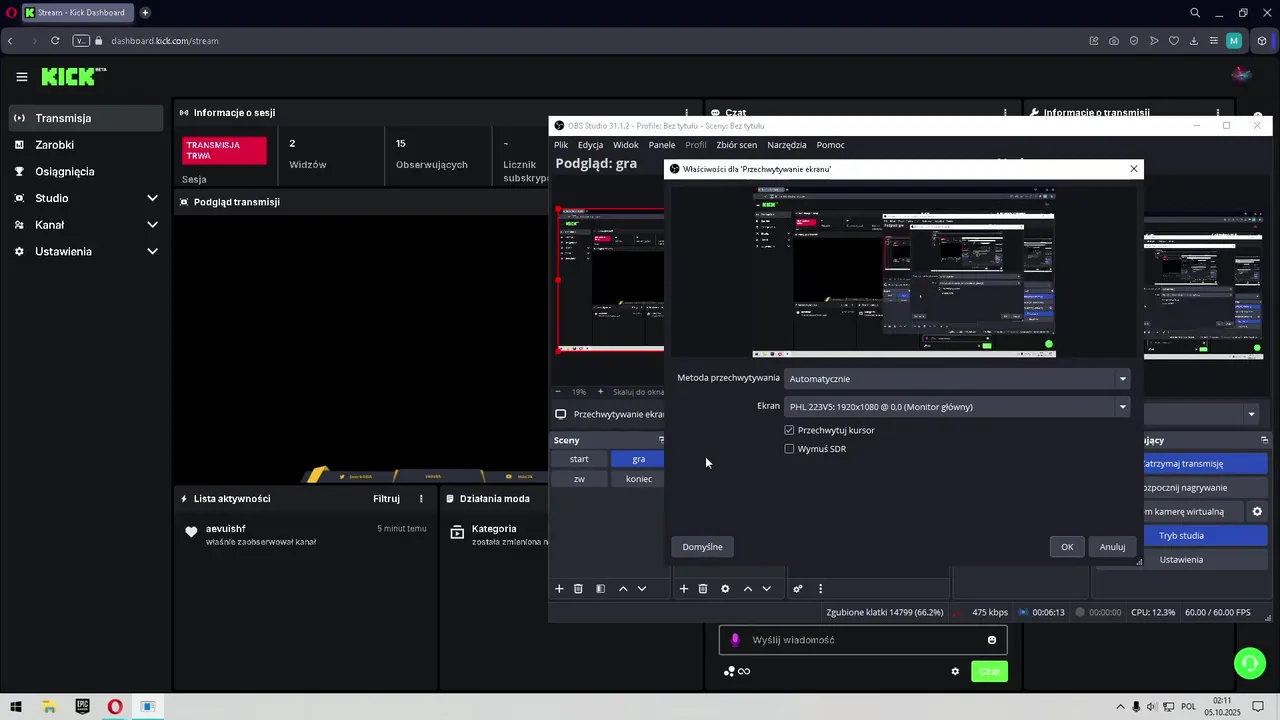
Task: Open chat settings gear icon
Action: tap(955, 671)
